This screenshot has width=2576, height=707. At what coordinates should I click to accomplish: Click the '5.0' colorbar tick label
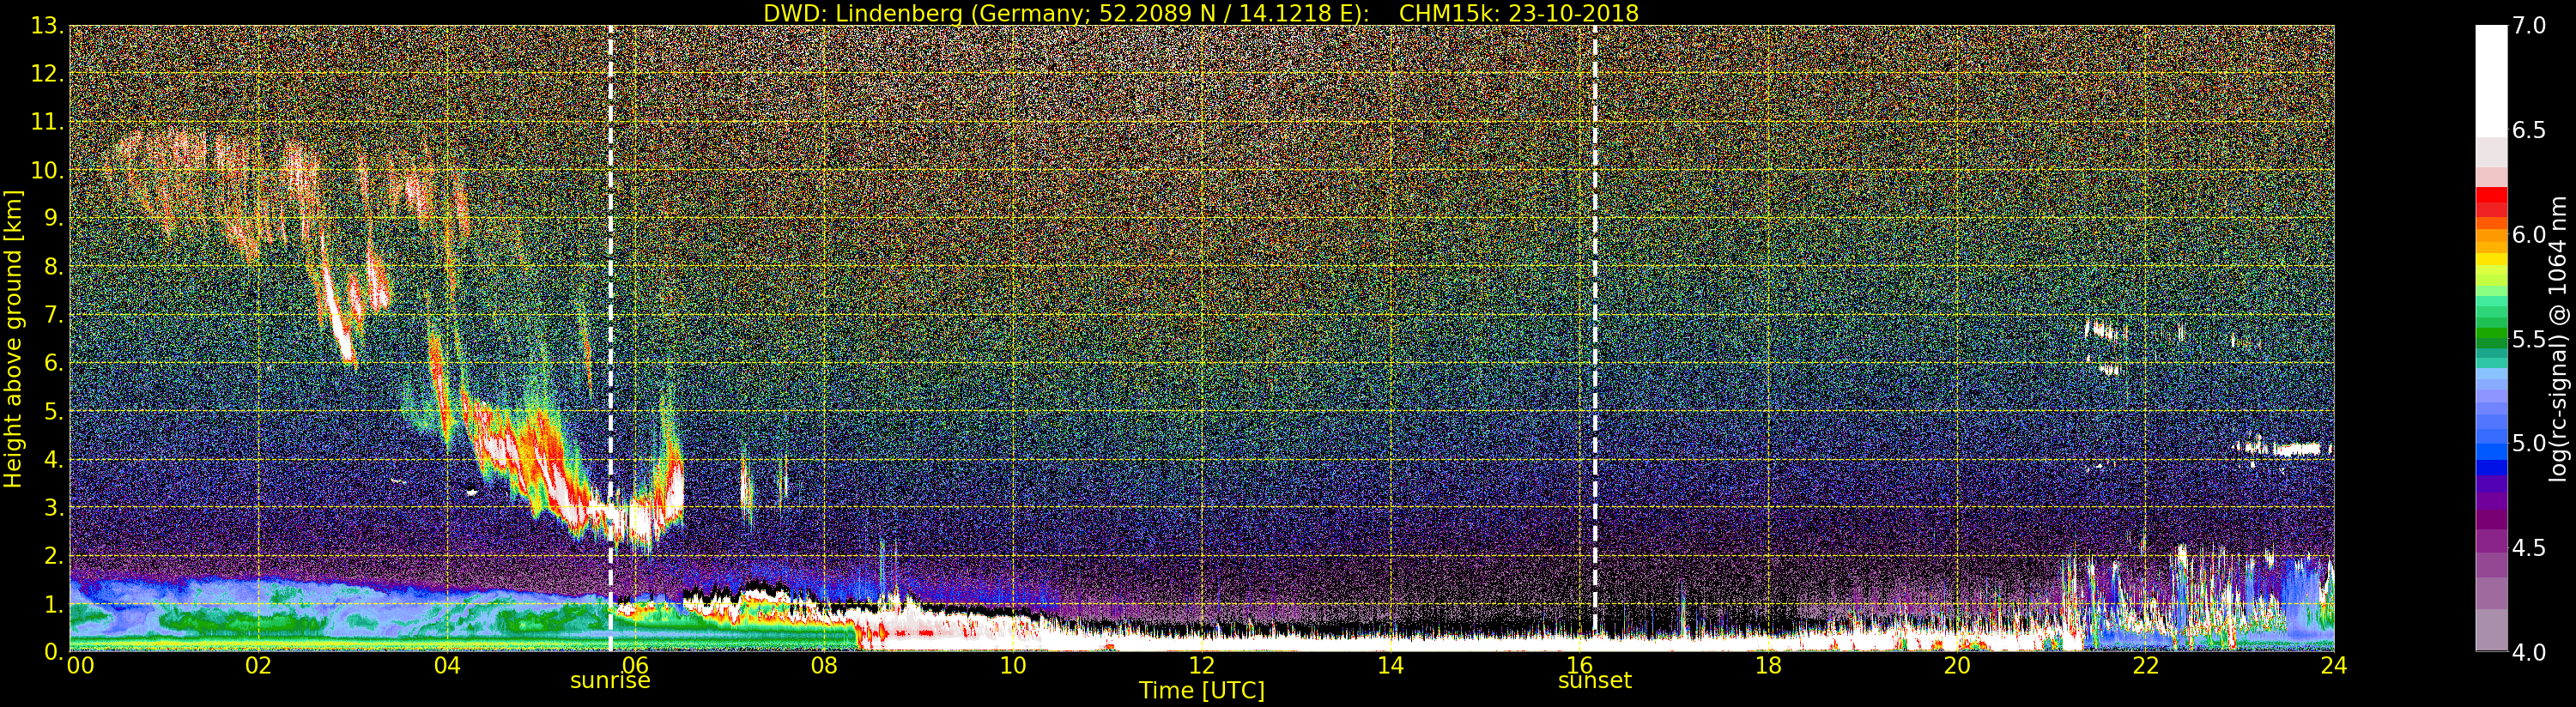pyautogui.click(x=2529, y=443)
